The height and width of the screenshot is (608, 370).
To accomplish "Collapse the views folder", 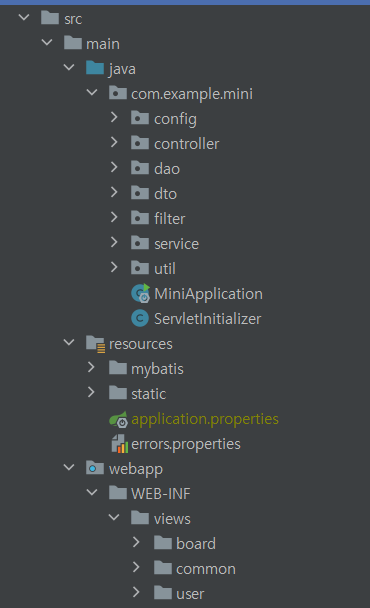I will tap(114, 517).
